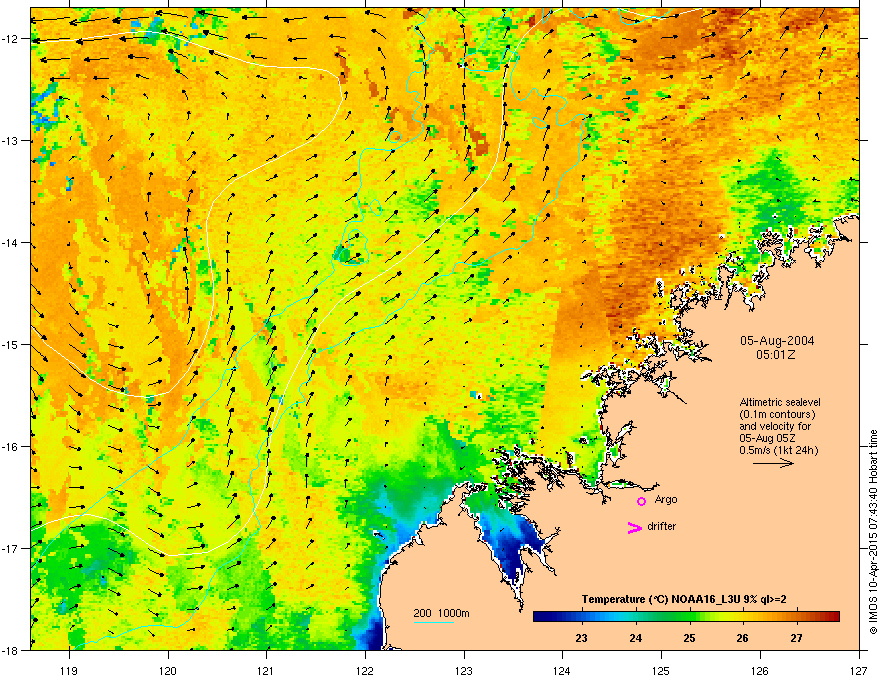Image resolution: width=880 pixels, height=680 pixels.
Task: Click the latitude axis label -16
Action: coord(10,447)
